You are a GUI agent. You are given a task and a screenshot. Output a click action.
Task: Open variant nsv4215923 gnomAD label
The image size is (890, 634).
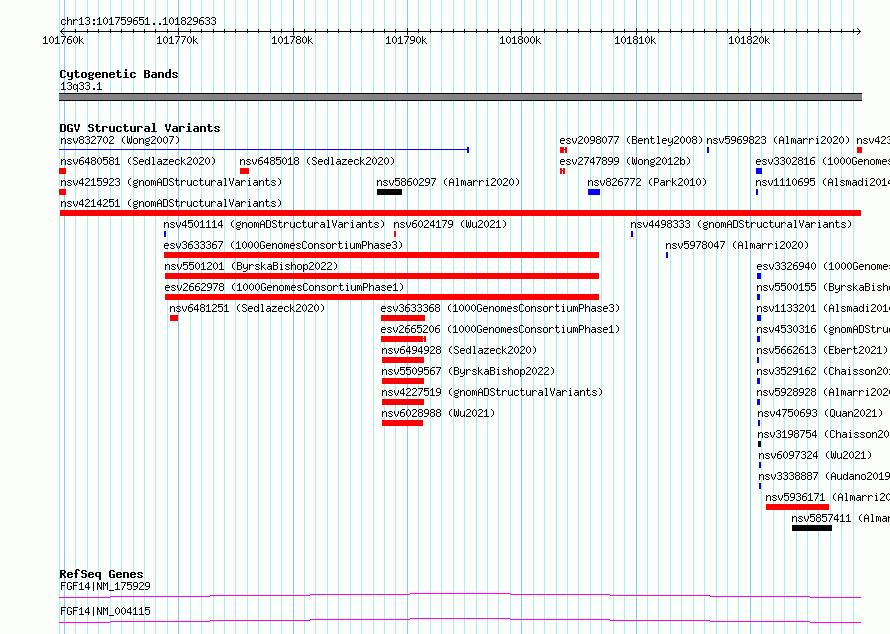(171, 182)
